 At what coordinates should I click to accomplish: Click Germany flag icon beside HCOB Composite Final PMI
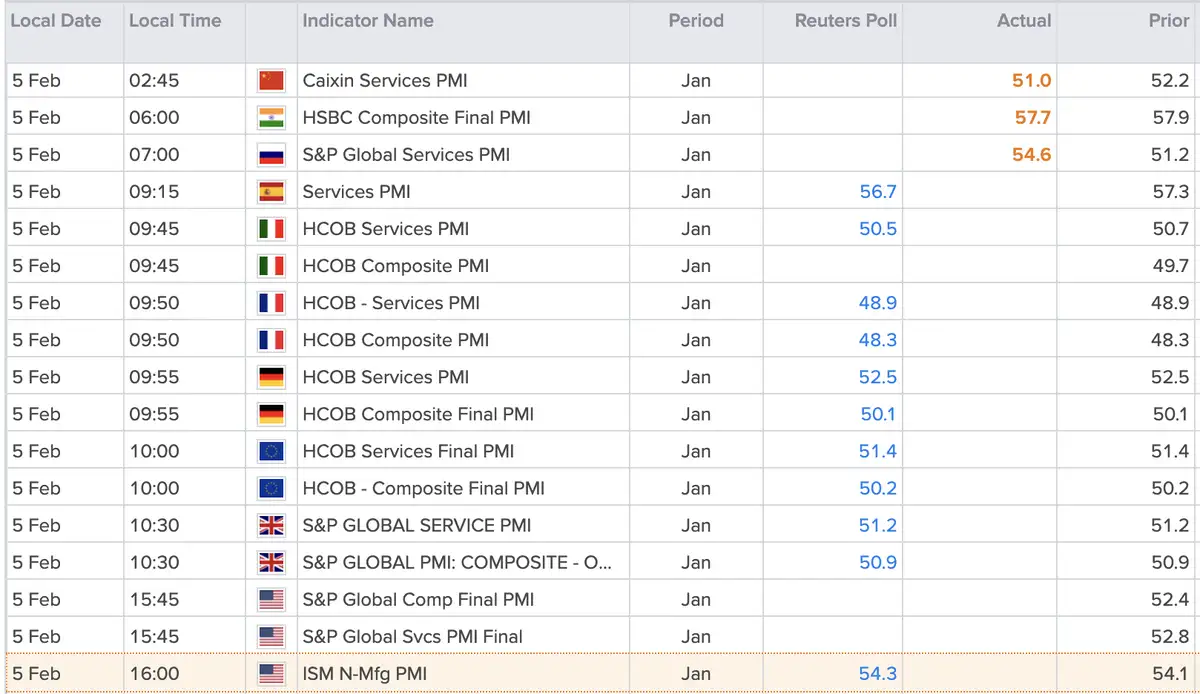coord(271,414)
